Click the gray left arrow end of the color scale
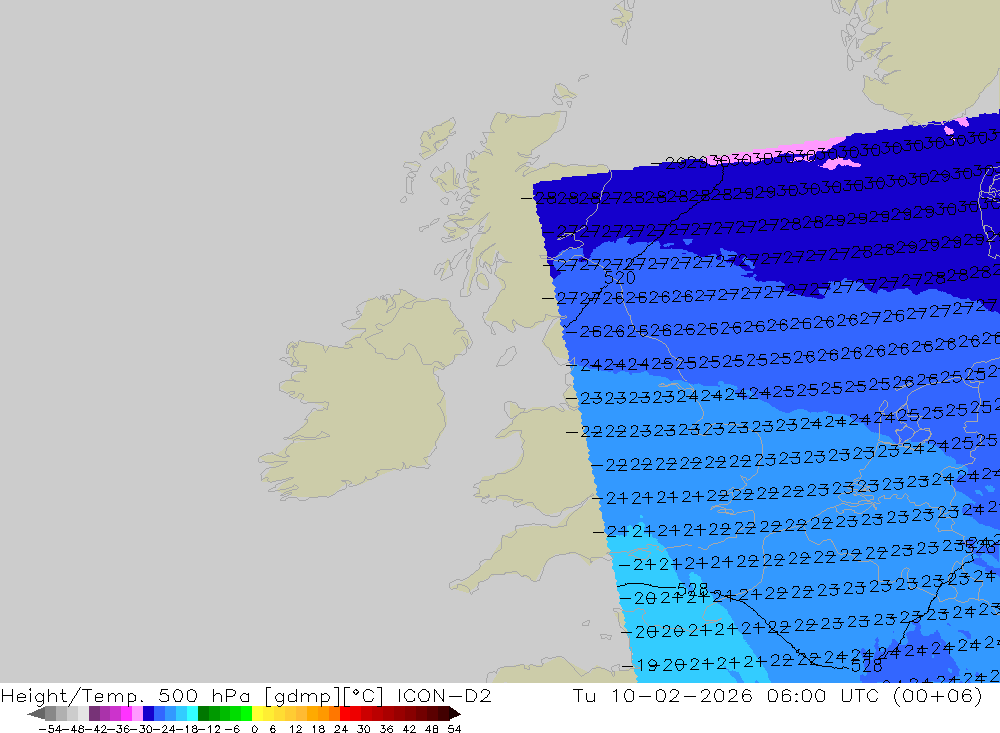Image resolution: width=1000 pixels, height=733 pixels. [x=36, y=714]
